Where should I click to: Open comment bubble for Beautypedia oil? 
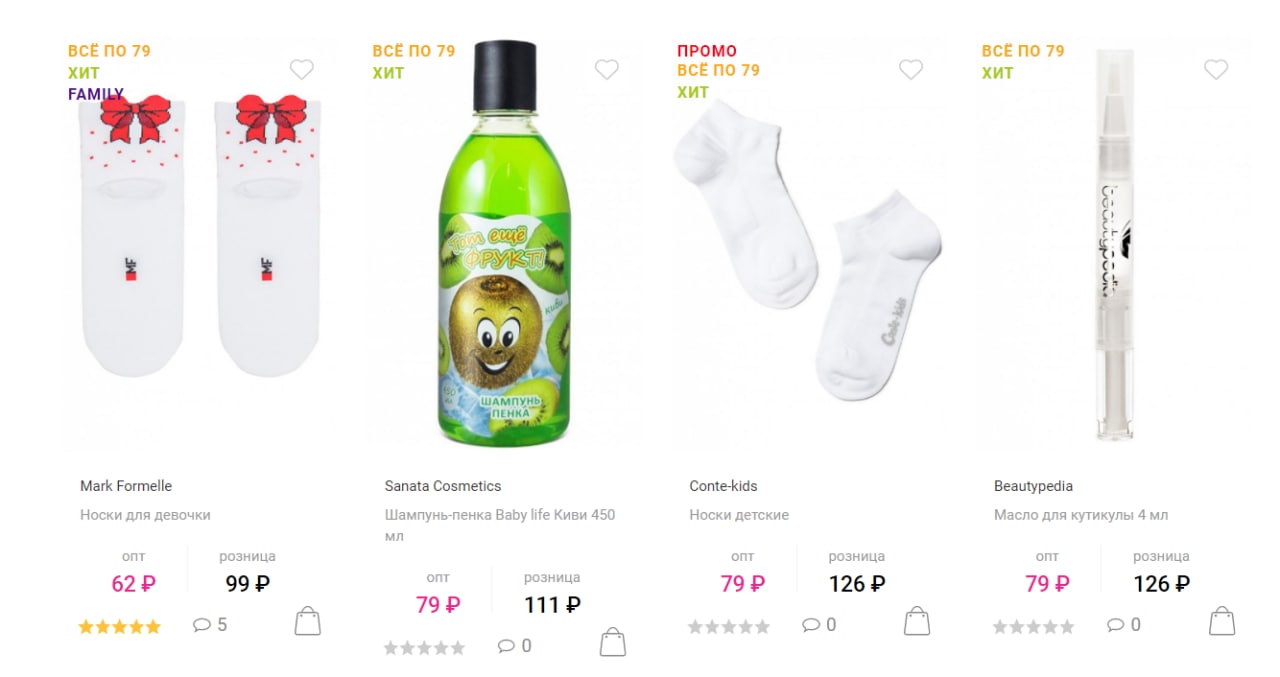1123,625
